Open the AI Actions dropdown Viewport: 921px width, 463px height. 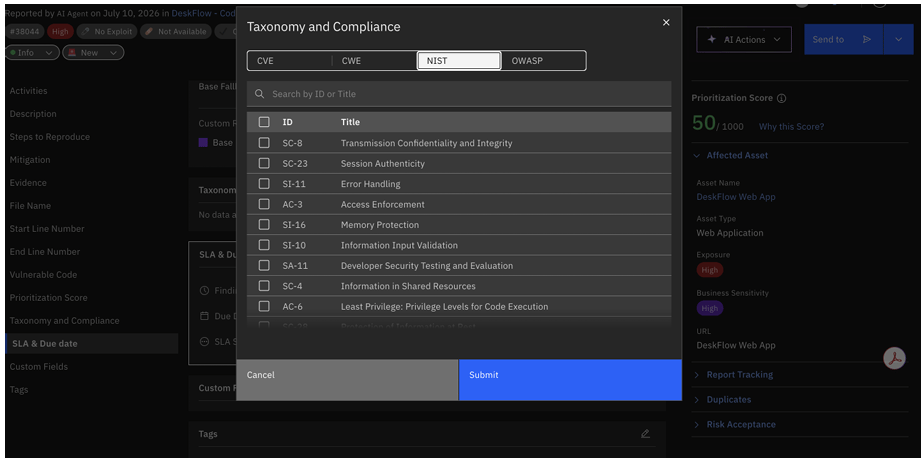click(744, 39)
